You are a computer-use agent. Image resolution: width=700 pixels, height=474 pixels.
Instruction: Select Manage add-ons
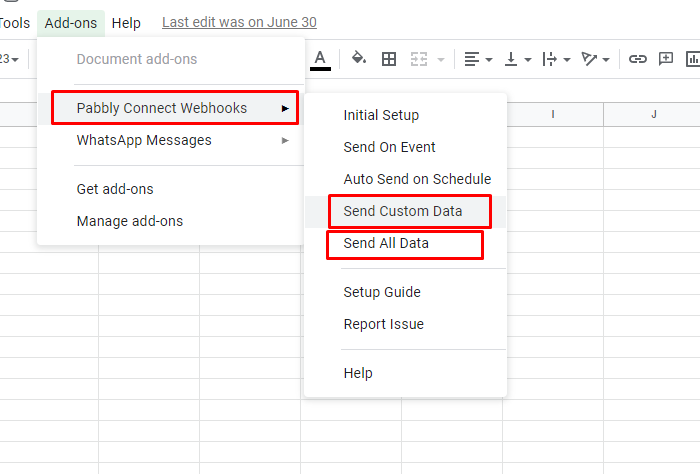click(x=171, y=221)
